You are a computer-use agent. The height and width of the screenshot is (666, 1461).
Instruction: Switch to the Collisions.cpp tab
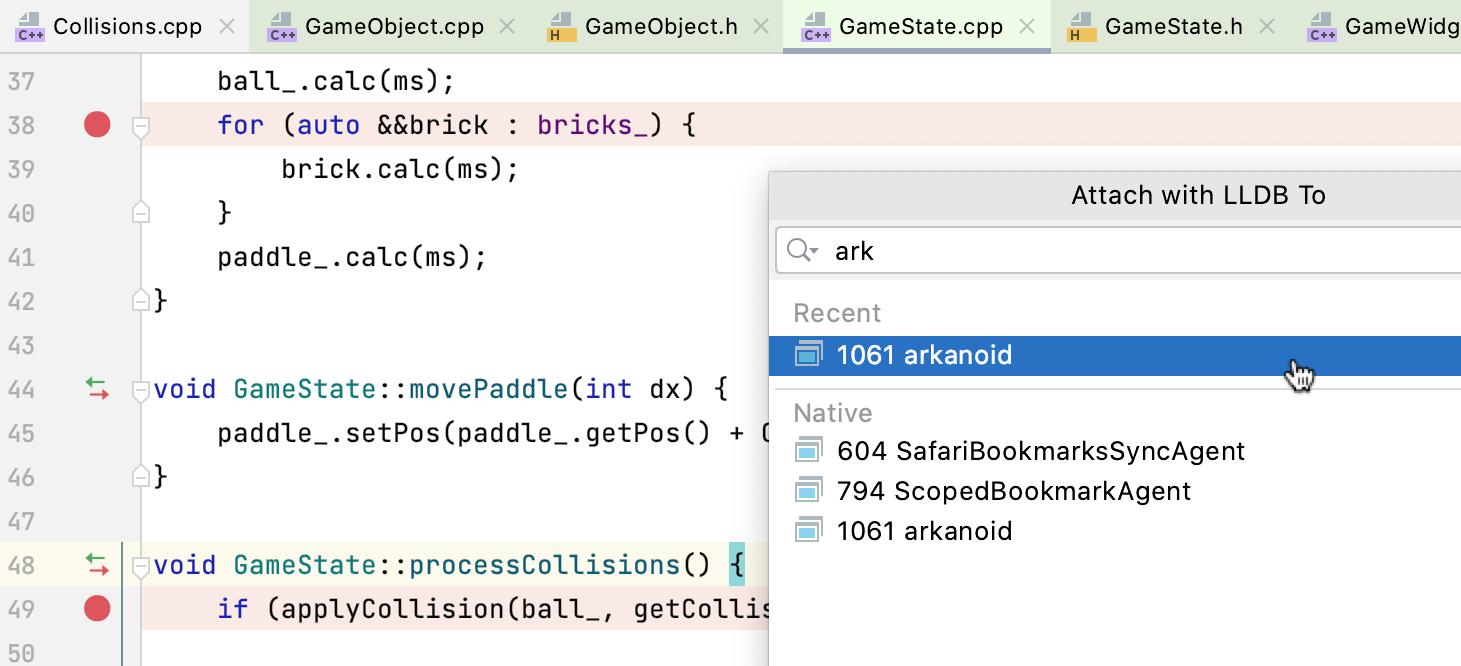pos(127,27)
